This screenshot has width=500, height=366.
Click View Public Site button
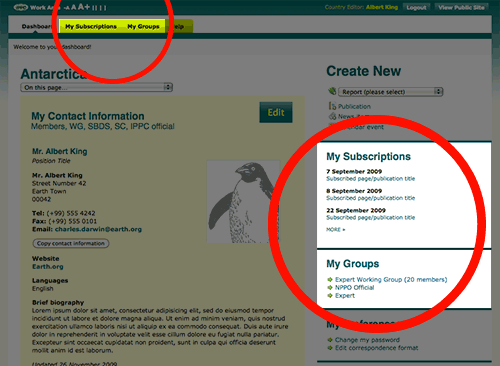pos(461,7)
